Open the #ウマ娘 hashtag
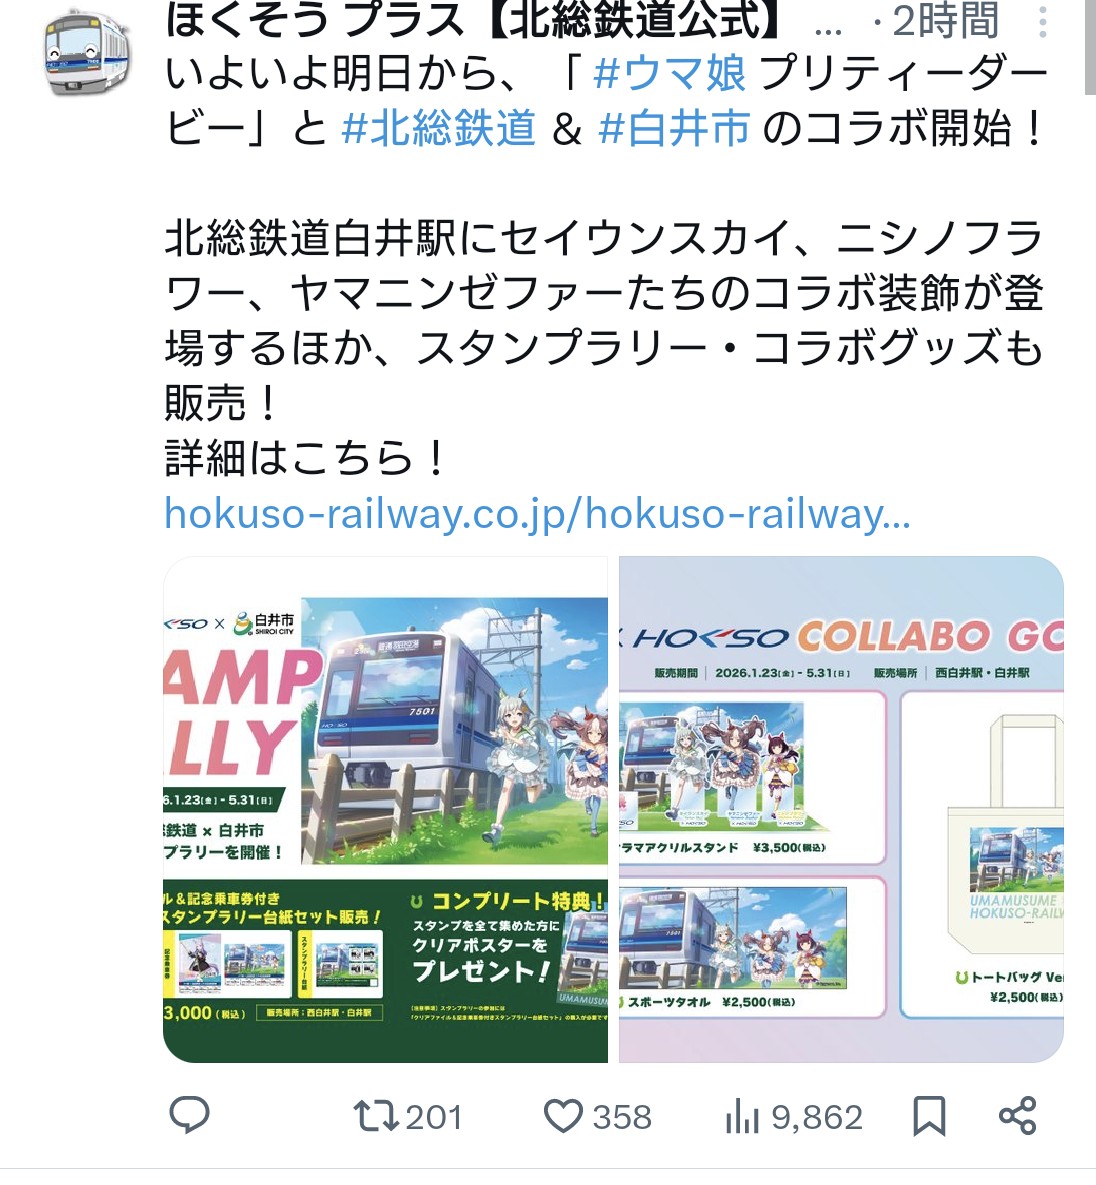This screenshot has height=1185, width=1096. tap(670, 73)
